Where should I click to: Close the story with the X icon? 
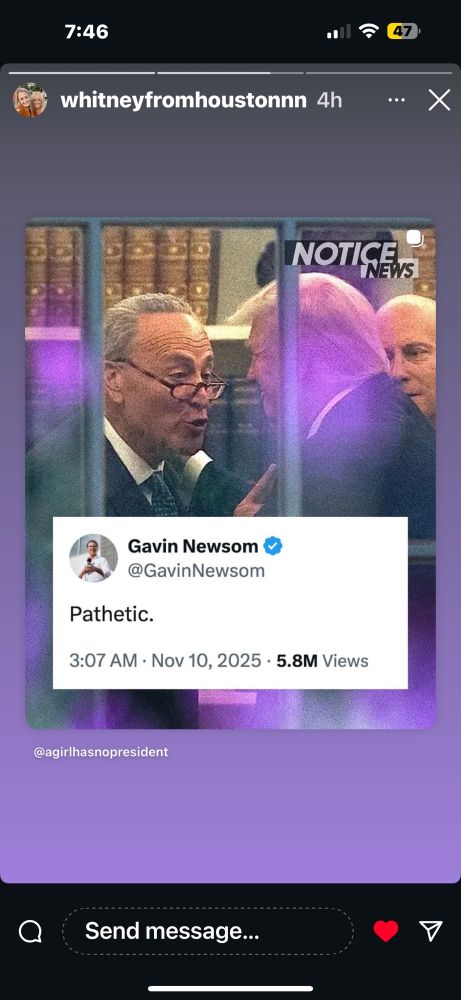click(439, 100)
